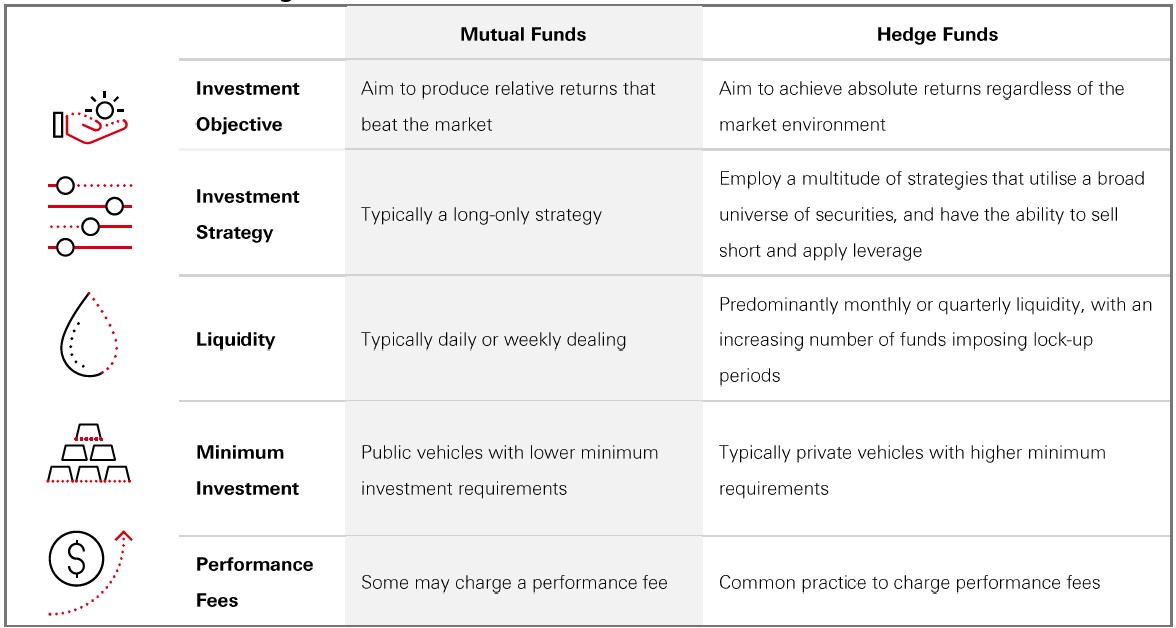The width and height of the screenshot is (1176, 628).
Task: Click the Liquidity row label
Action: pyautogui.click(x=235, y=339)
